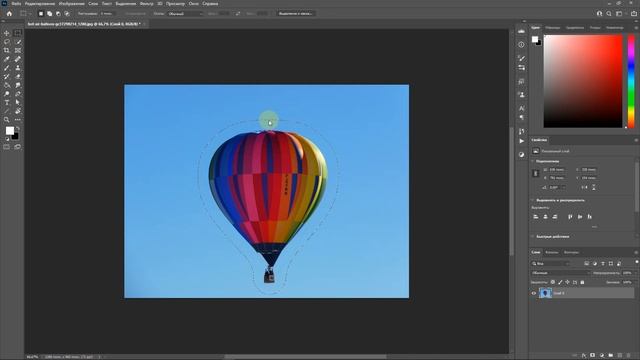
Task: Click the Home icon in options bar
Action: 9,13
